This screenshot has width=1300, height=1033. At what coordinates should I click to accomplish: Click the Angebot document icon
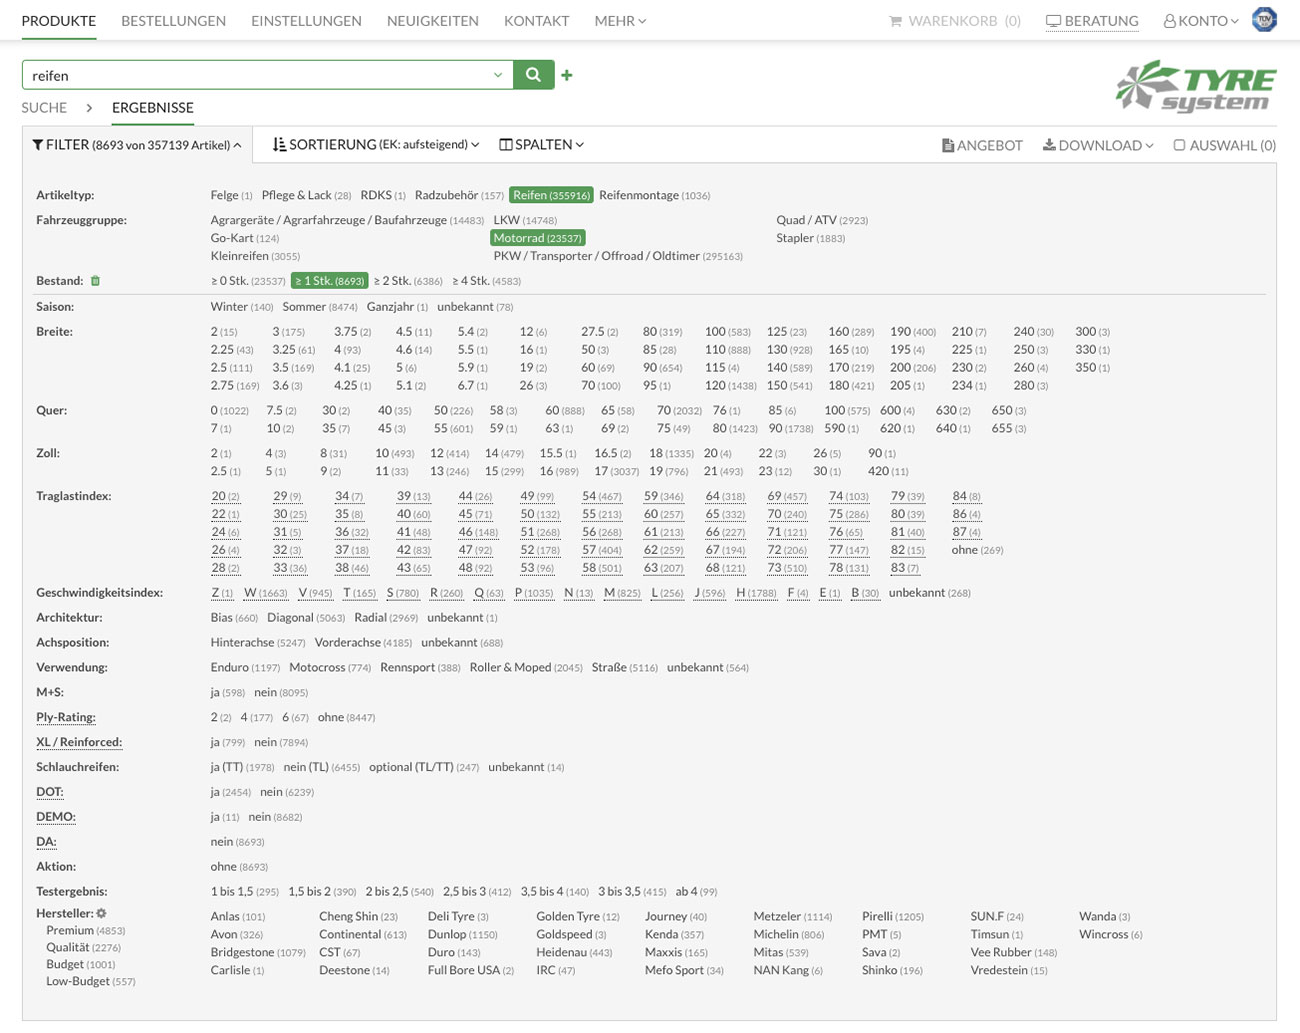(x=948, y=144)
